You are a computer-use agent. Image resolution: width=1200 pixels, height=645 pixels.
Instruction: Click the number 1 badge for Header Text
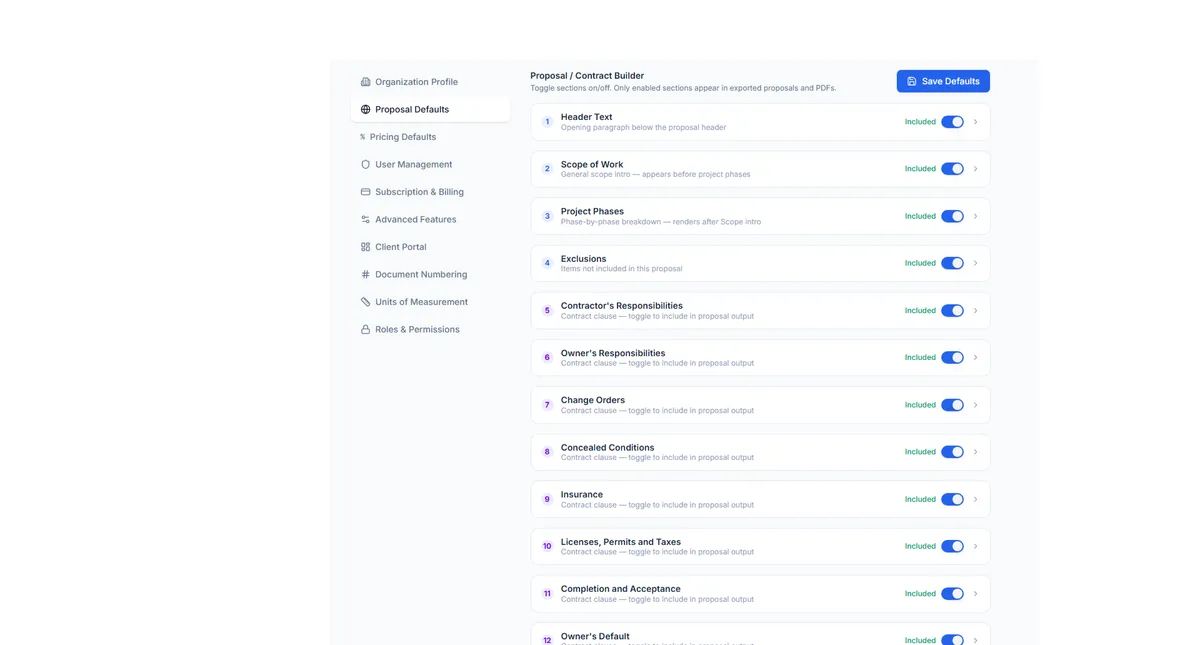pyautogui.click(x=547, y=122)
